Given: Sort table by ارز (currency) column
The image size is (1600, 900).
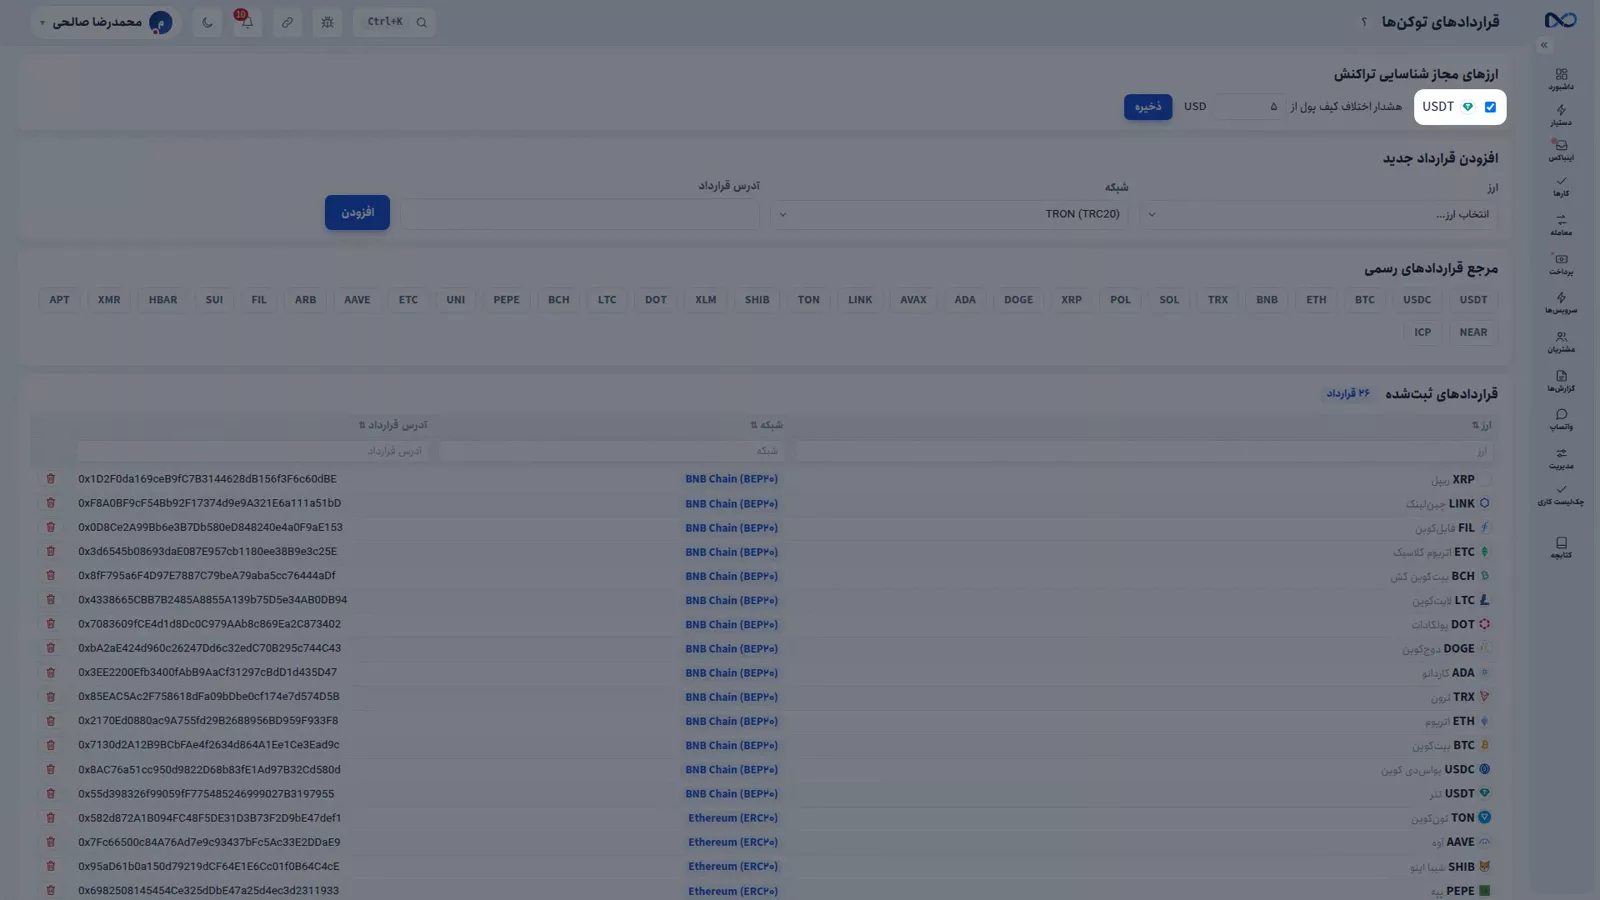Looking at the screenshot, I should click(1481, 425).
